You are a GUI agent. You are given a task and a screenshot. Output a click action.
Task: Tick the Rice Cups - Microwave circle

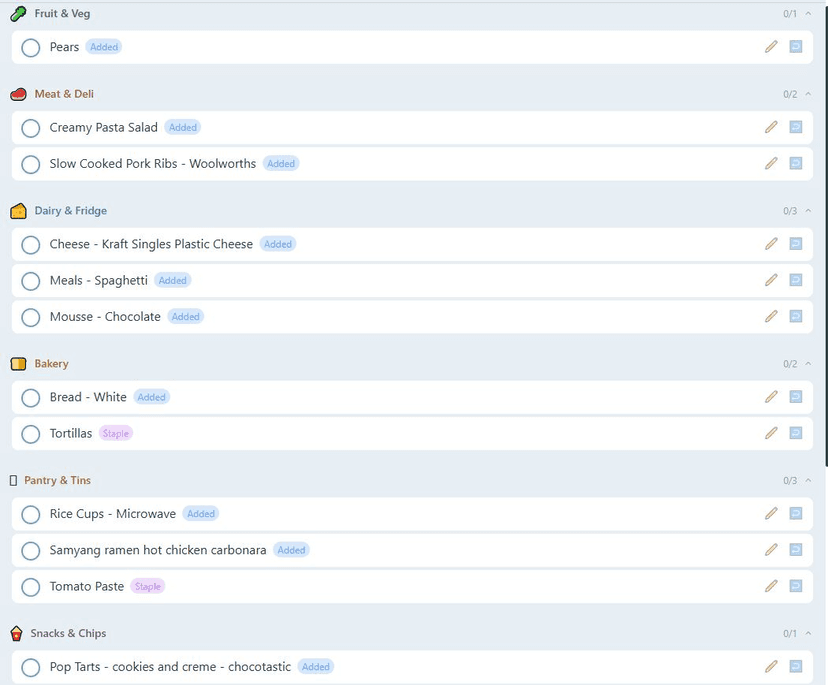click(31, 515)
